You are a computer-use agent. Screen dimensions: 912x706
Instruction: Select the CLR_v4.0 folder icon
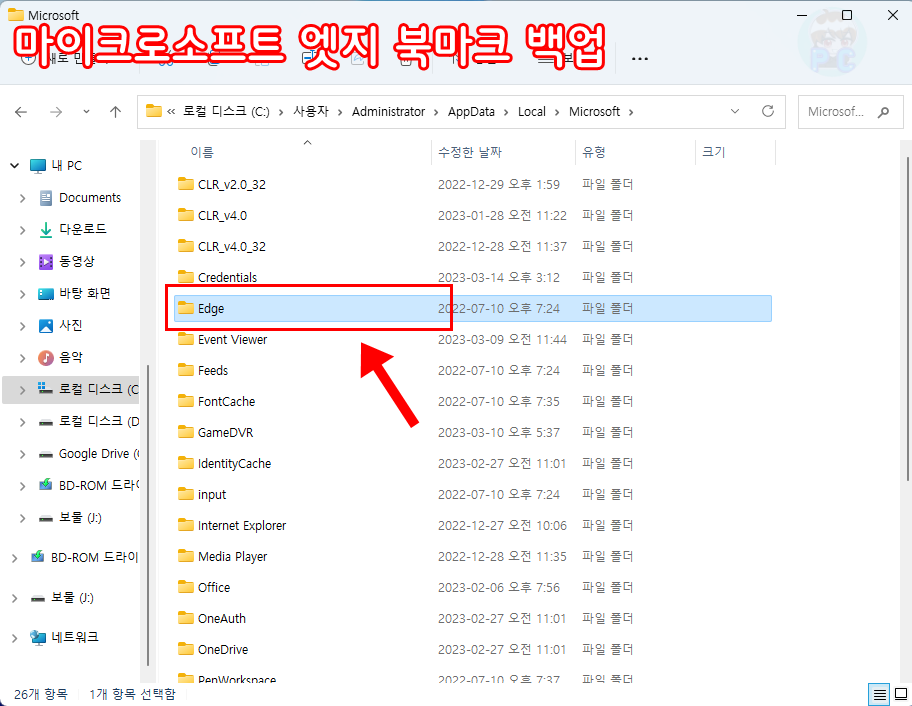(x=186, y=215)
